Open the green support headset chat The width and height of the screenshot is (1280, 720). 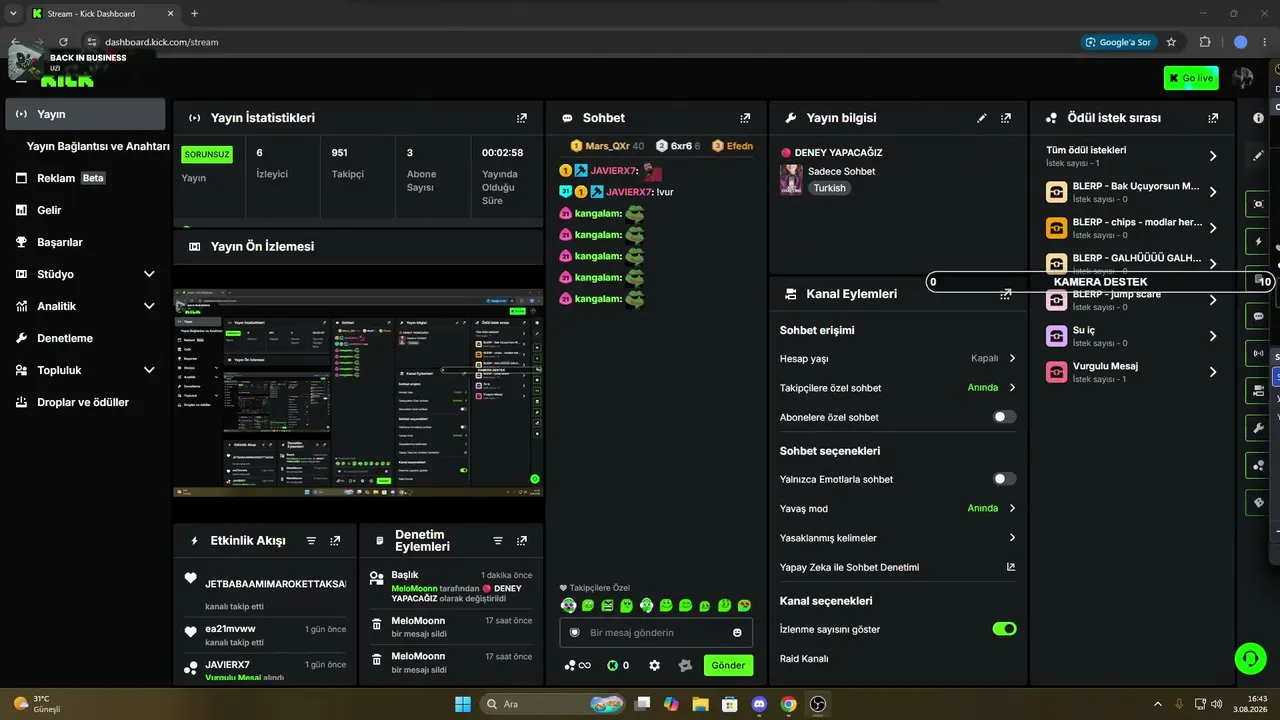(x=1250, y=657)
